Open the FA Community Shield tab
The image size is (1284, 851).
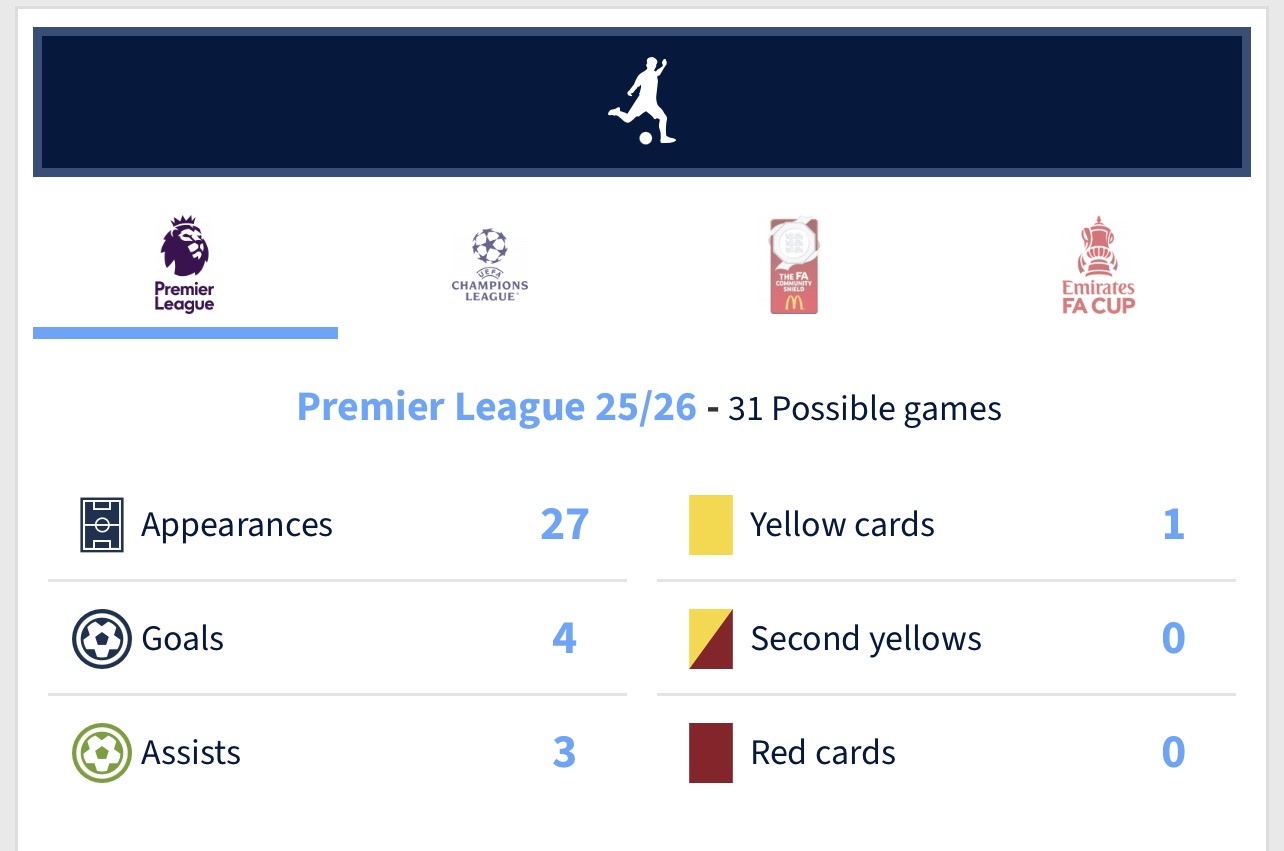pos(794,266)
